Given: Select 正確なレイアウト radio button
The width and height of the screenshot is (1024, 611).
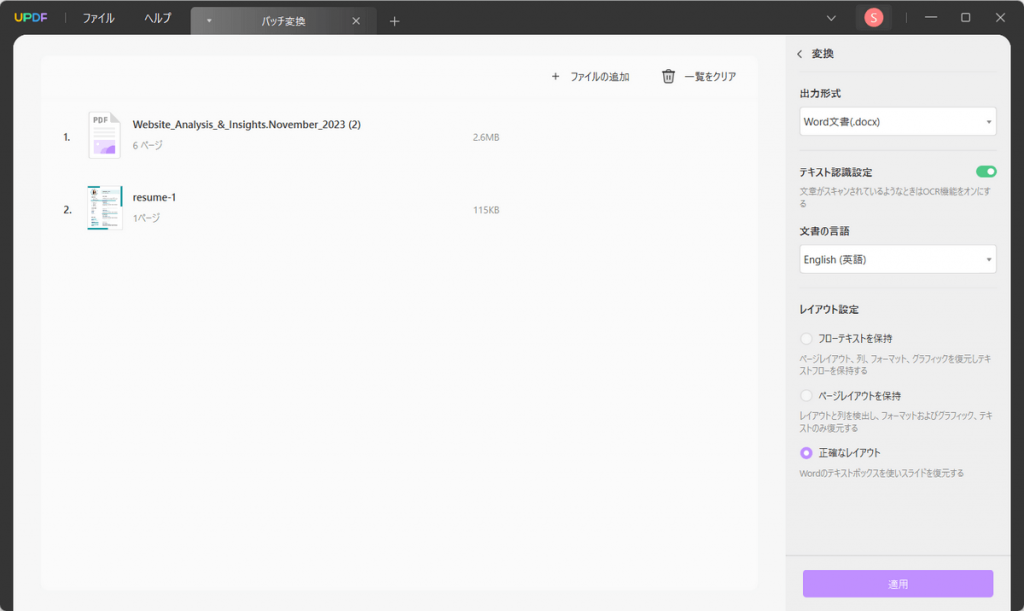Looking at the screenshot, I should 806,452.
